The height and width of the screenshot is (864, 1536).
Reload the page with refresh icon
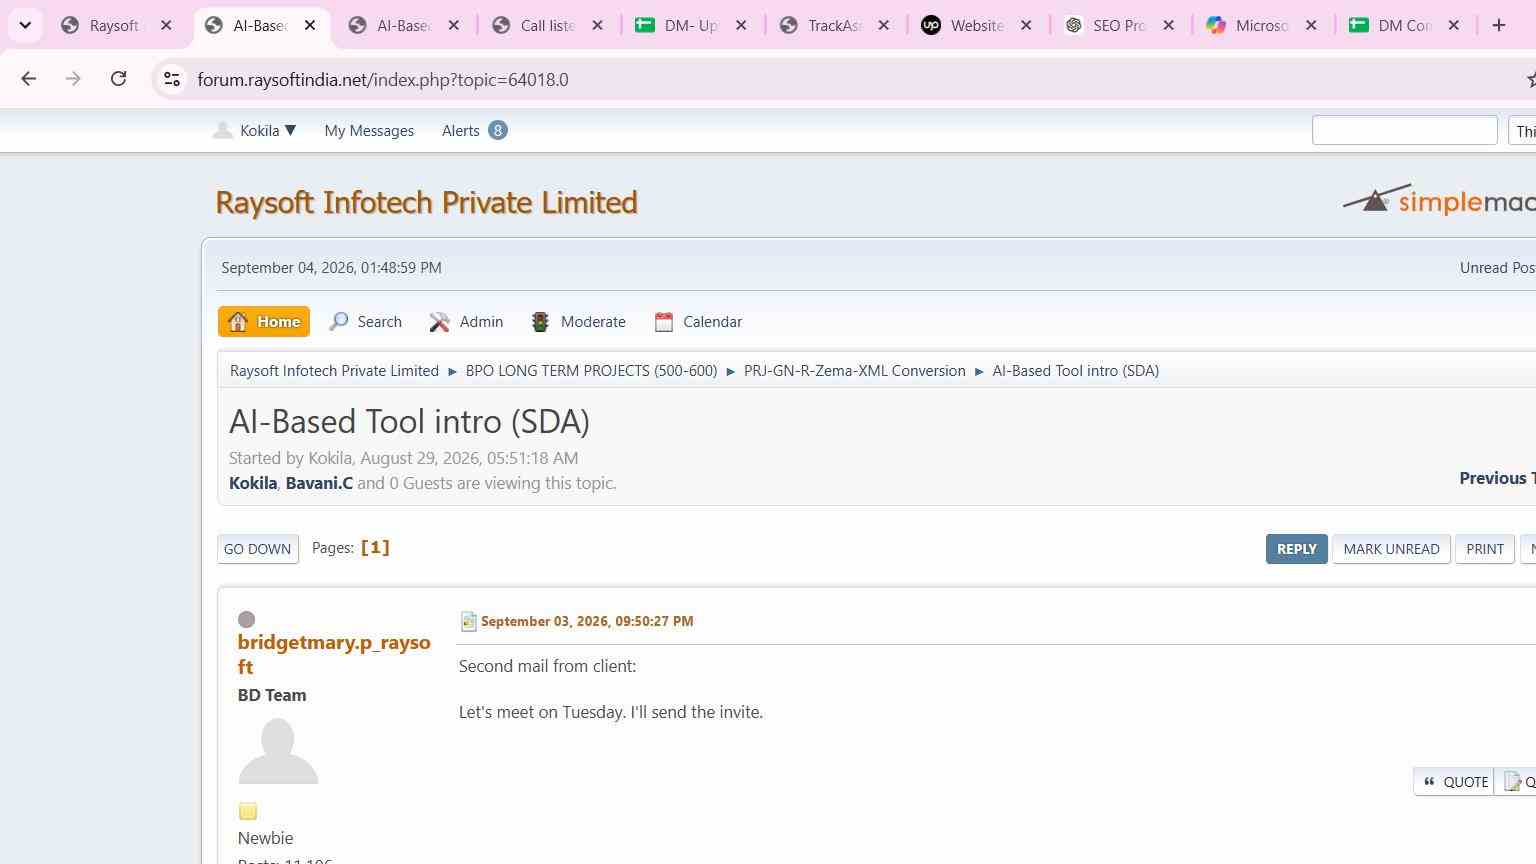click(x=118, y=79)
